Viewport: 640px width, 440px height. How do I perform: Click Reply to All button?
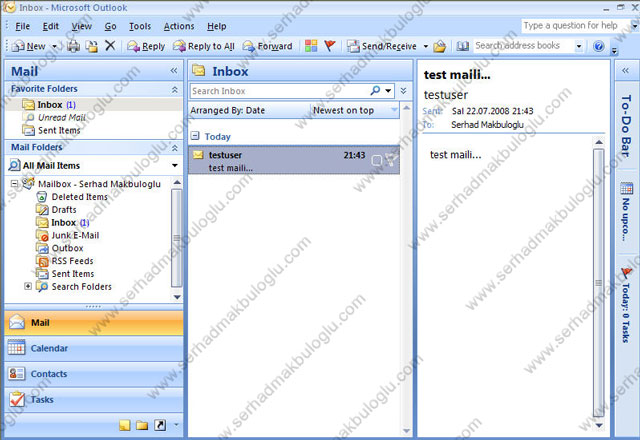[204, 46]
